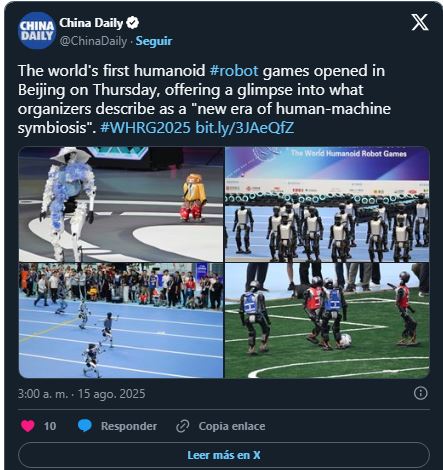443x470 pixels.
Task: Click the verified badge next to China Daily
Action: 133,23
